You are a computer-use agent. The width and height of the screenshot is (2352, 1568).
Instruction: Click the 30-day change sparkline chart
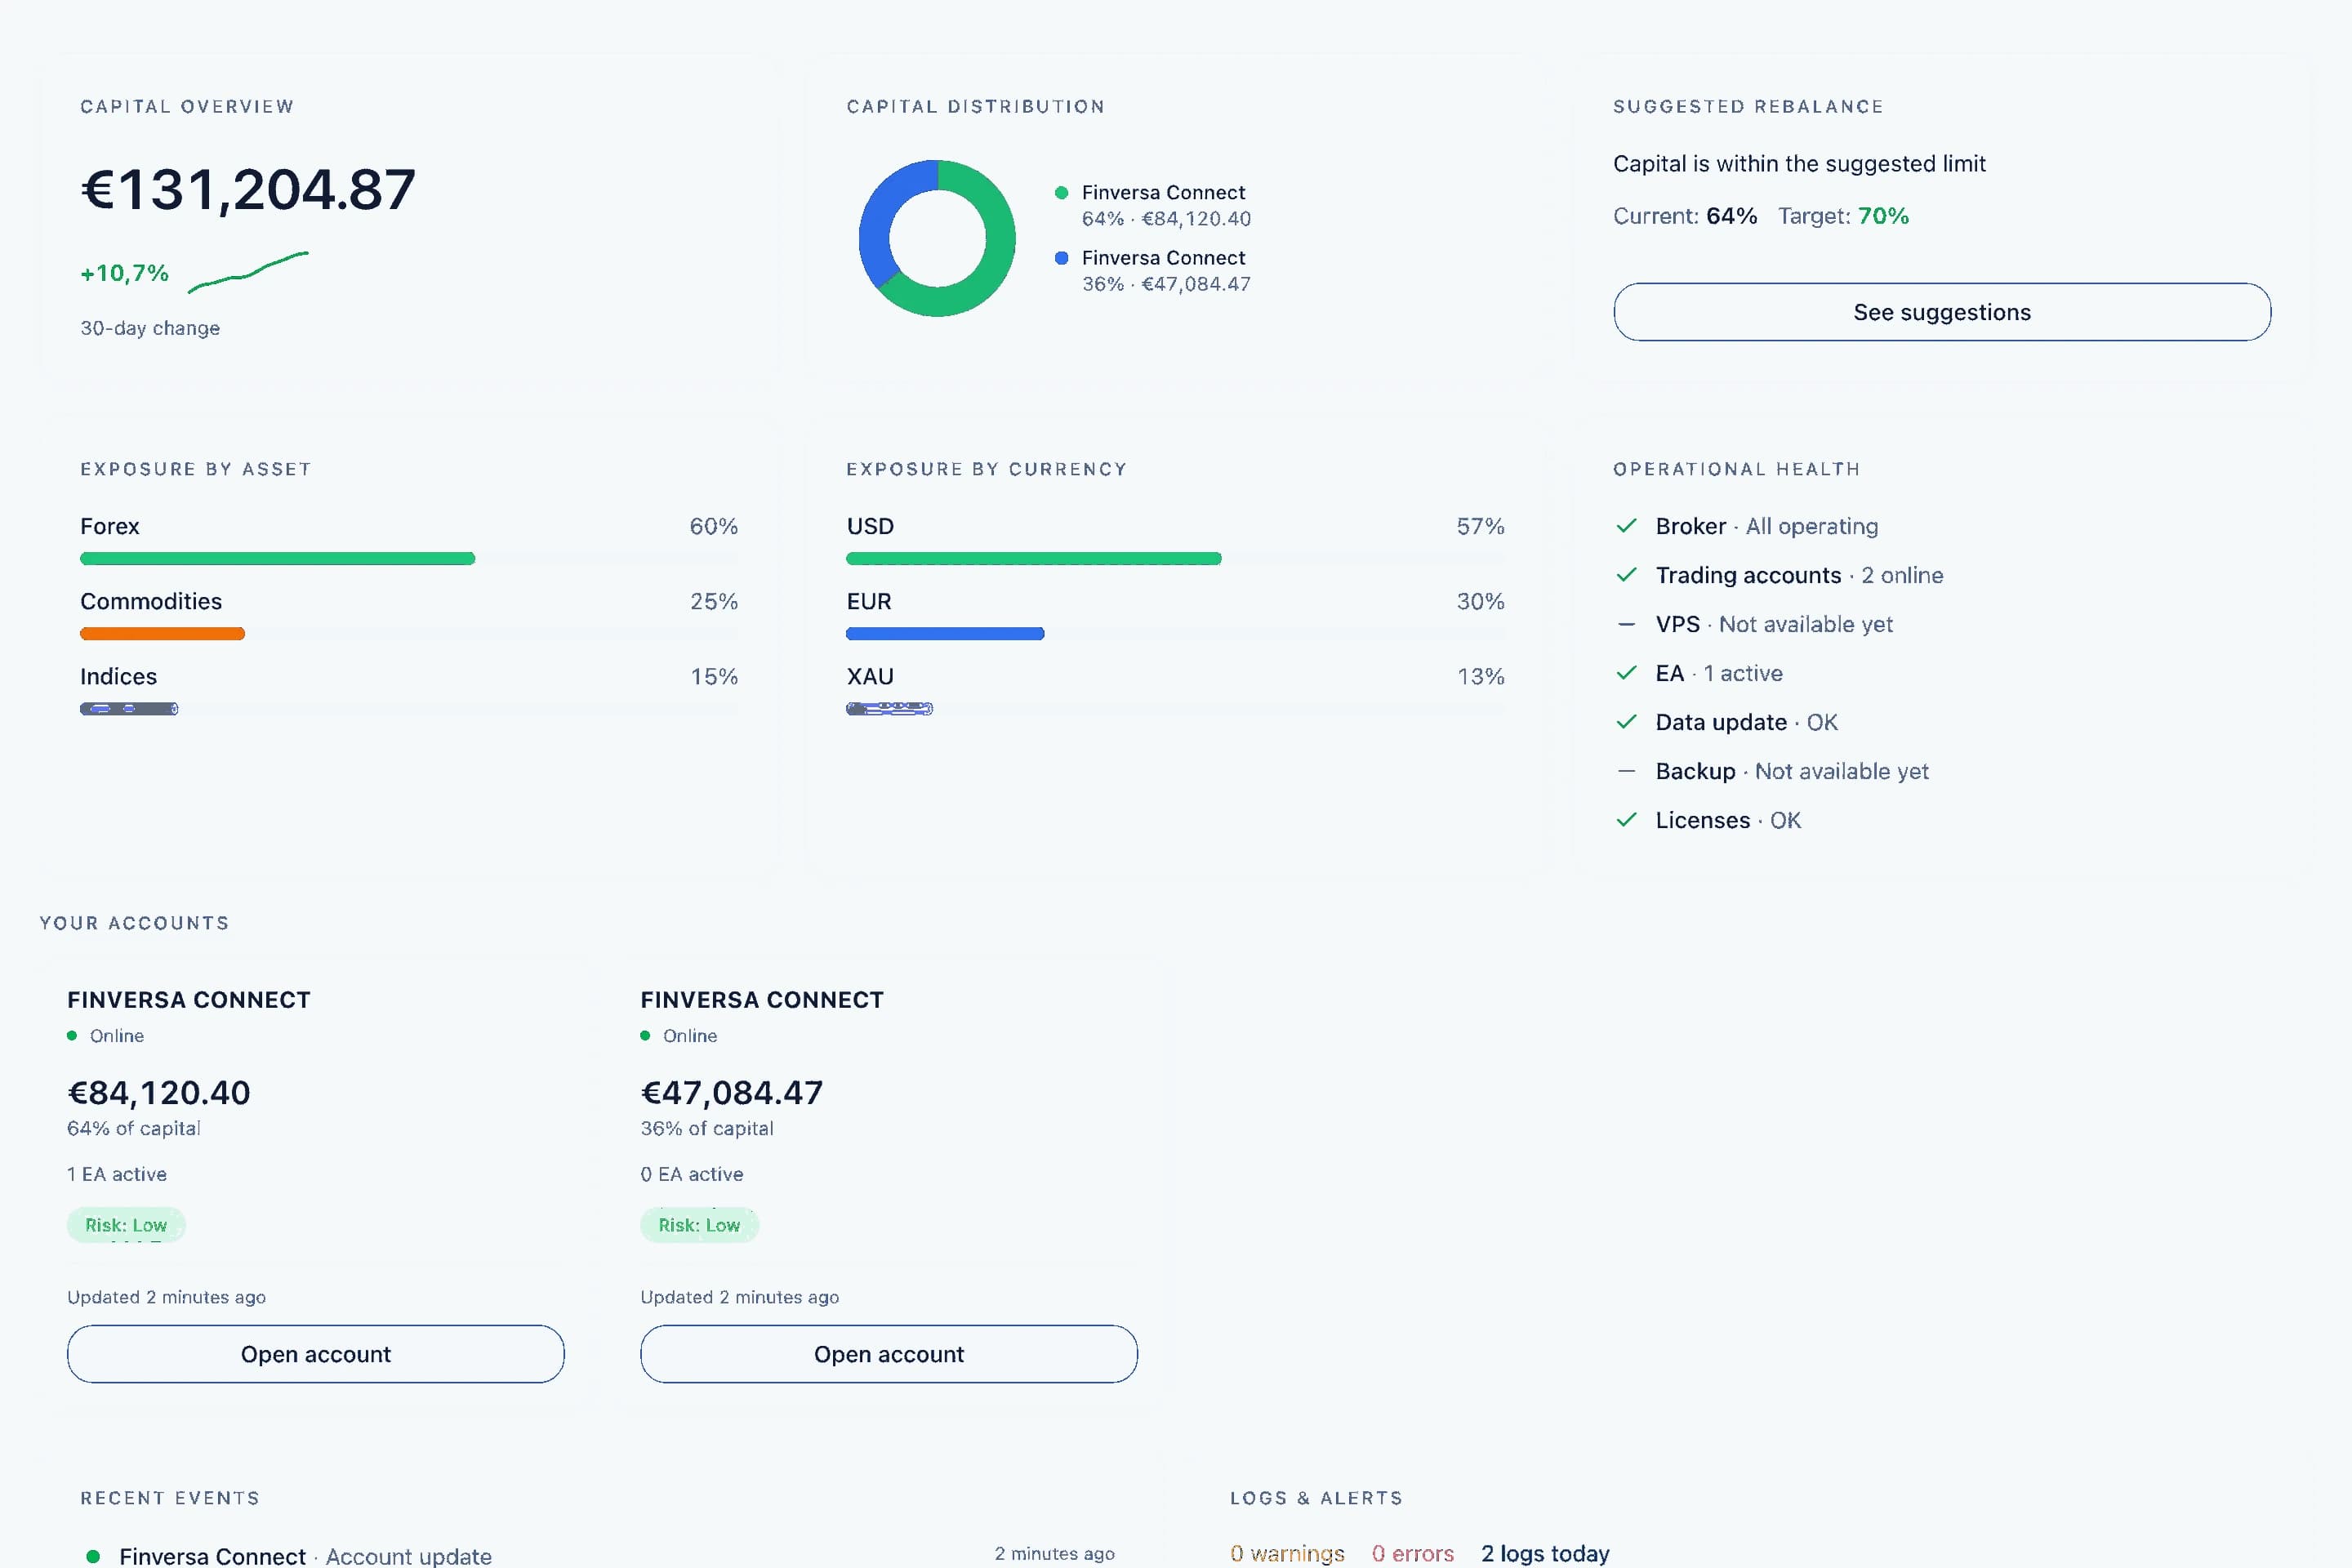tap(248, 272)
